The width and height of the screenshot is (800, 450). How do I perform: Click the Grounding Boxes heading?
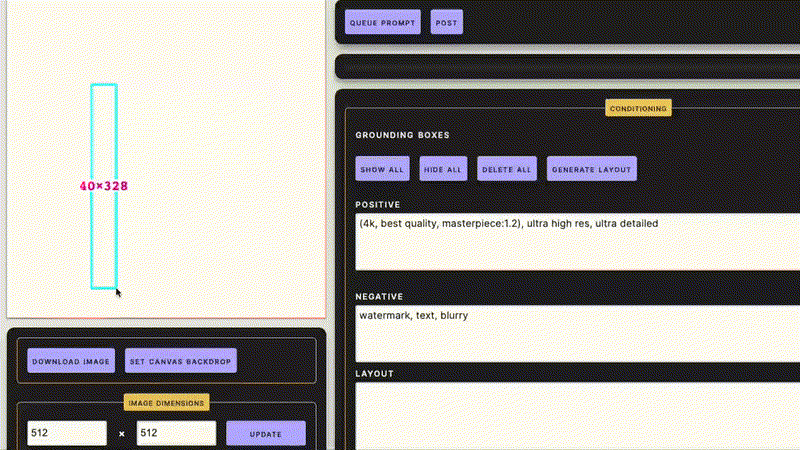point(403,135)
